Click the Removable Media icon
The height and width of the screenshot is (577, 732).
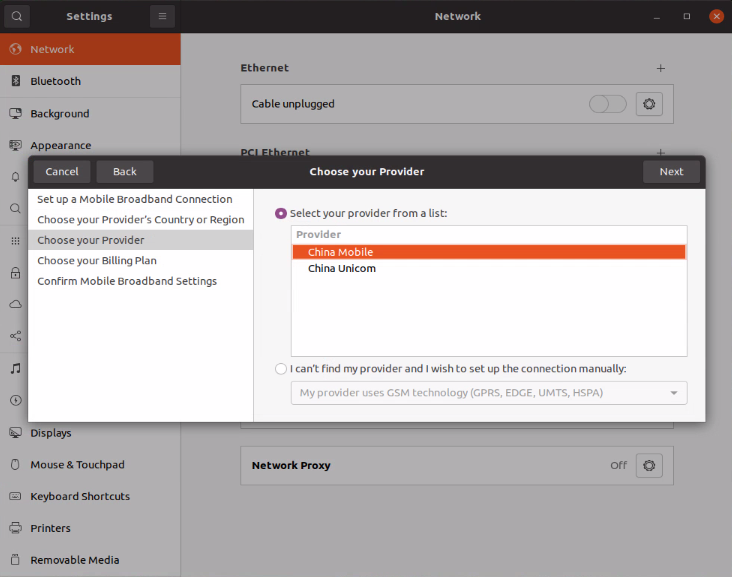pyautogui.click(x=15, y=560)
